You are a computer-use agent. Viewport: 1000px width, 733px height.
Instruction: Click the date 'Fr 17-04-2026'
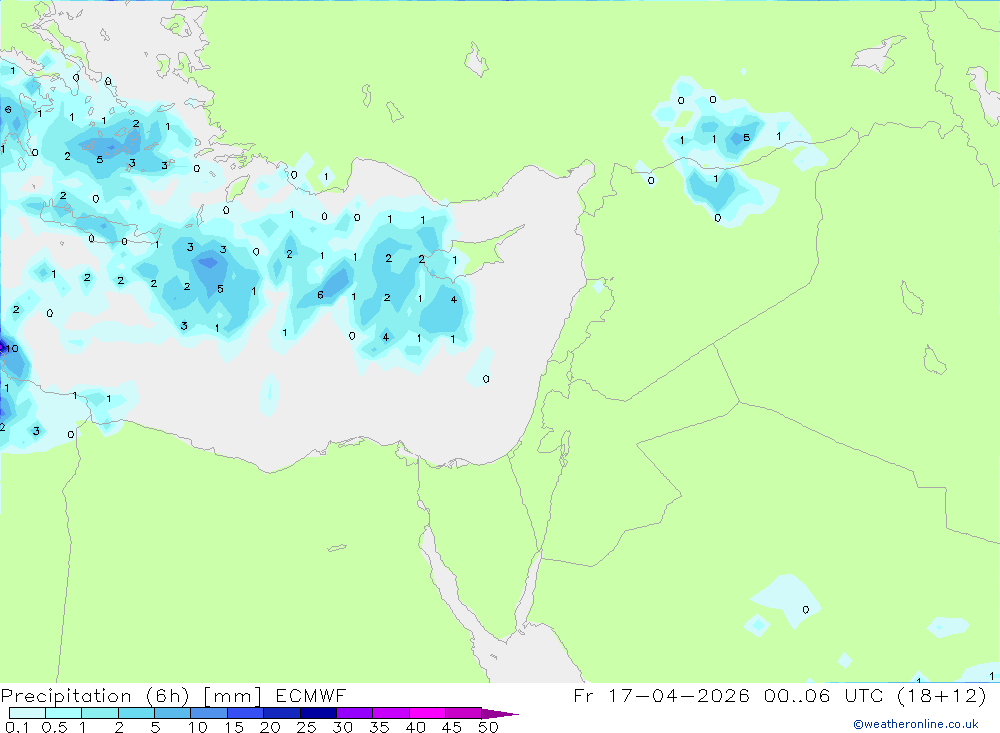[x=661, y=695]
